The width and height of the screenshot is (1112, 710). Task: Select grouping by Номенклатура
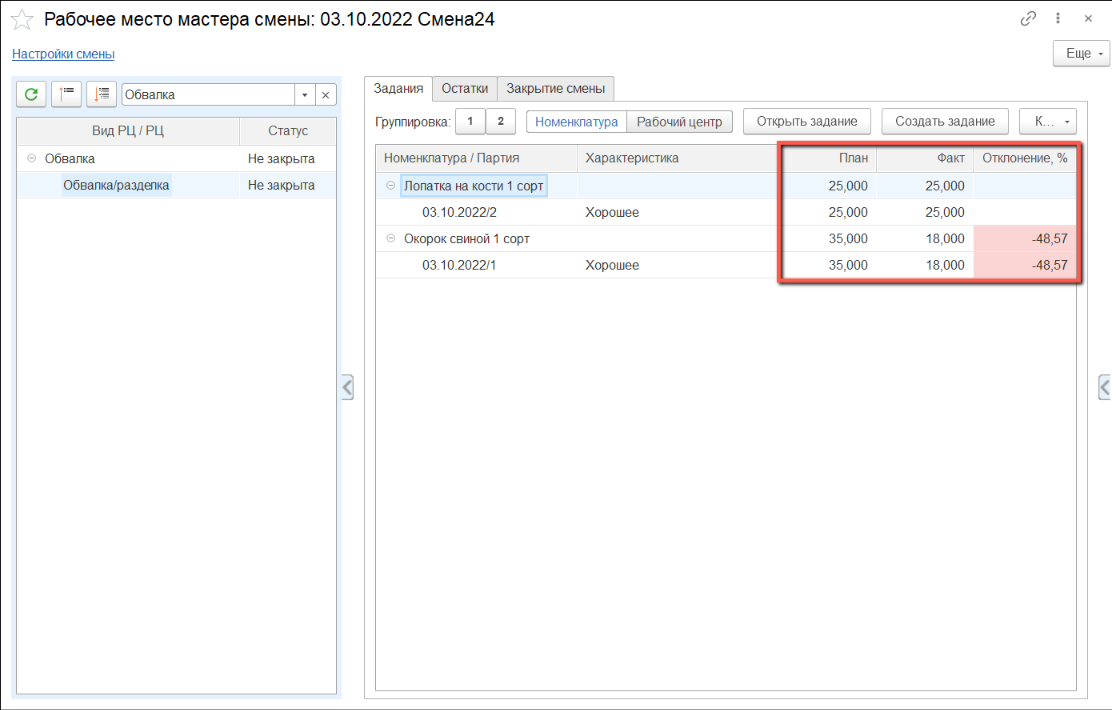[x=576, y=121]
